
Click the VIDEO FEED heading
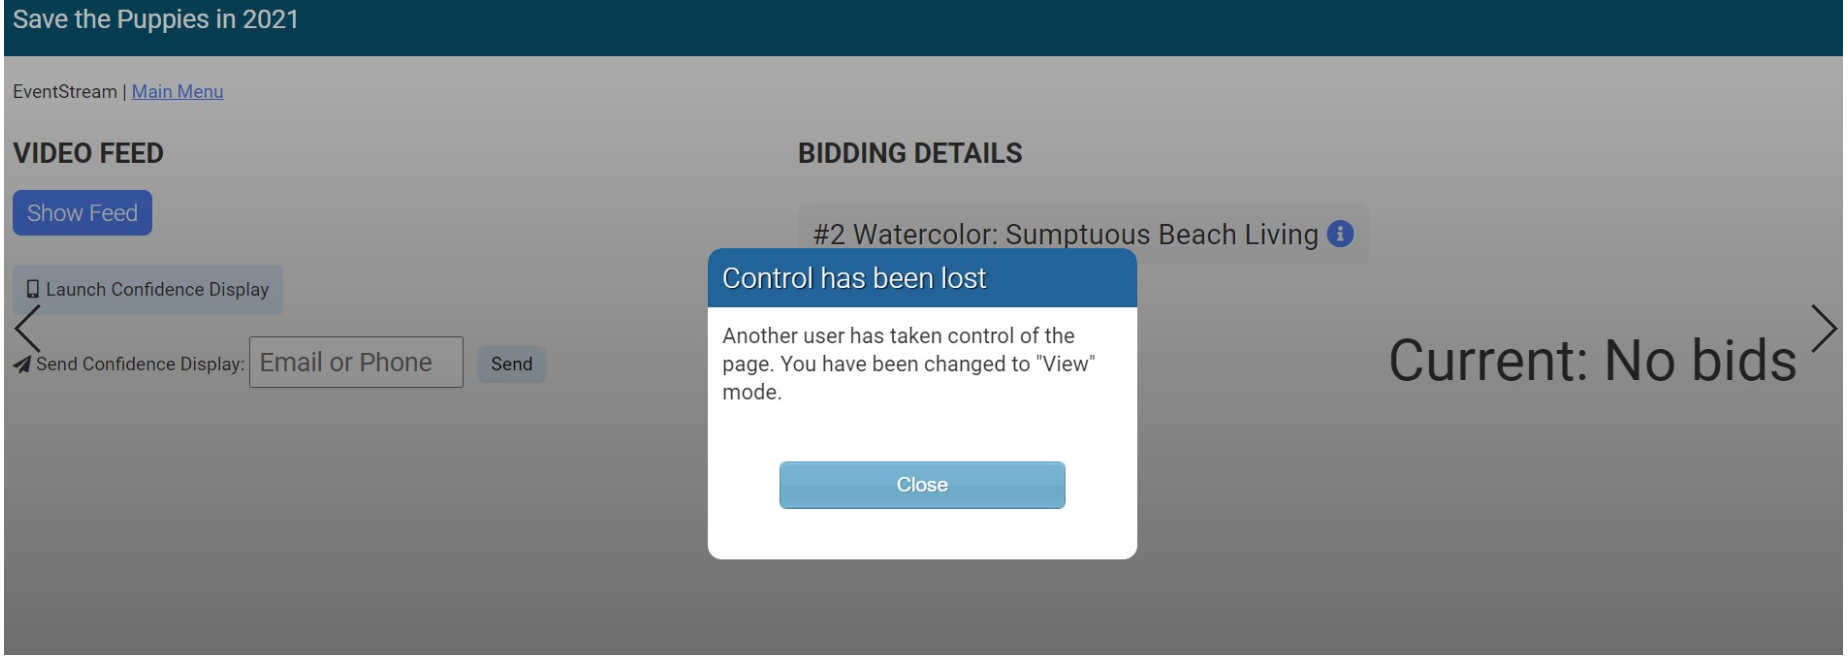pos(88,153)
